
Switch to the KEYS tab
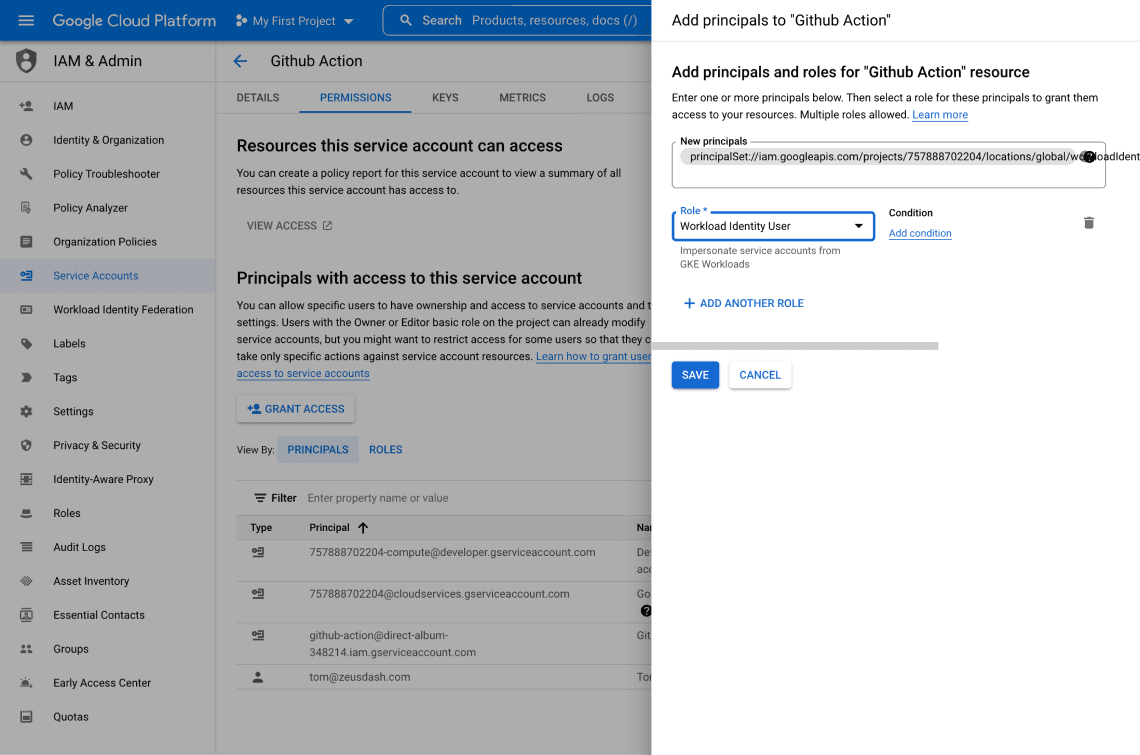[445, 97]
